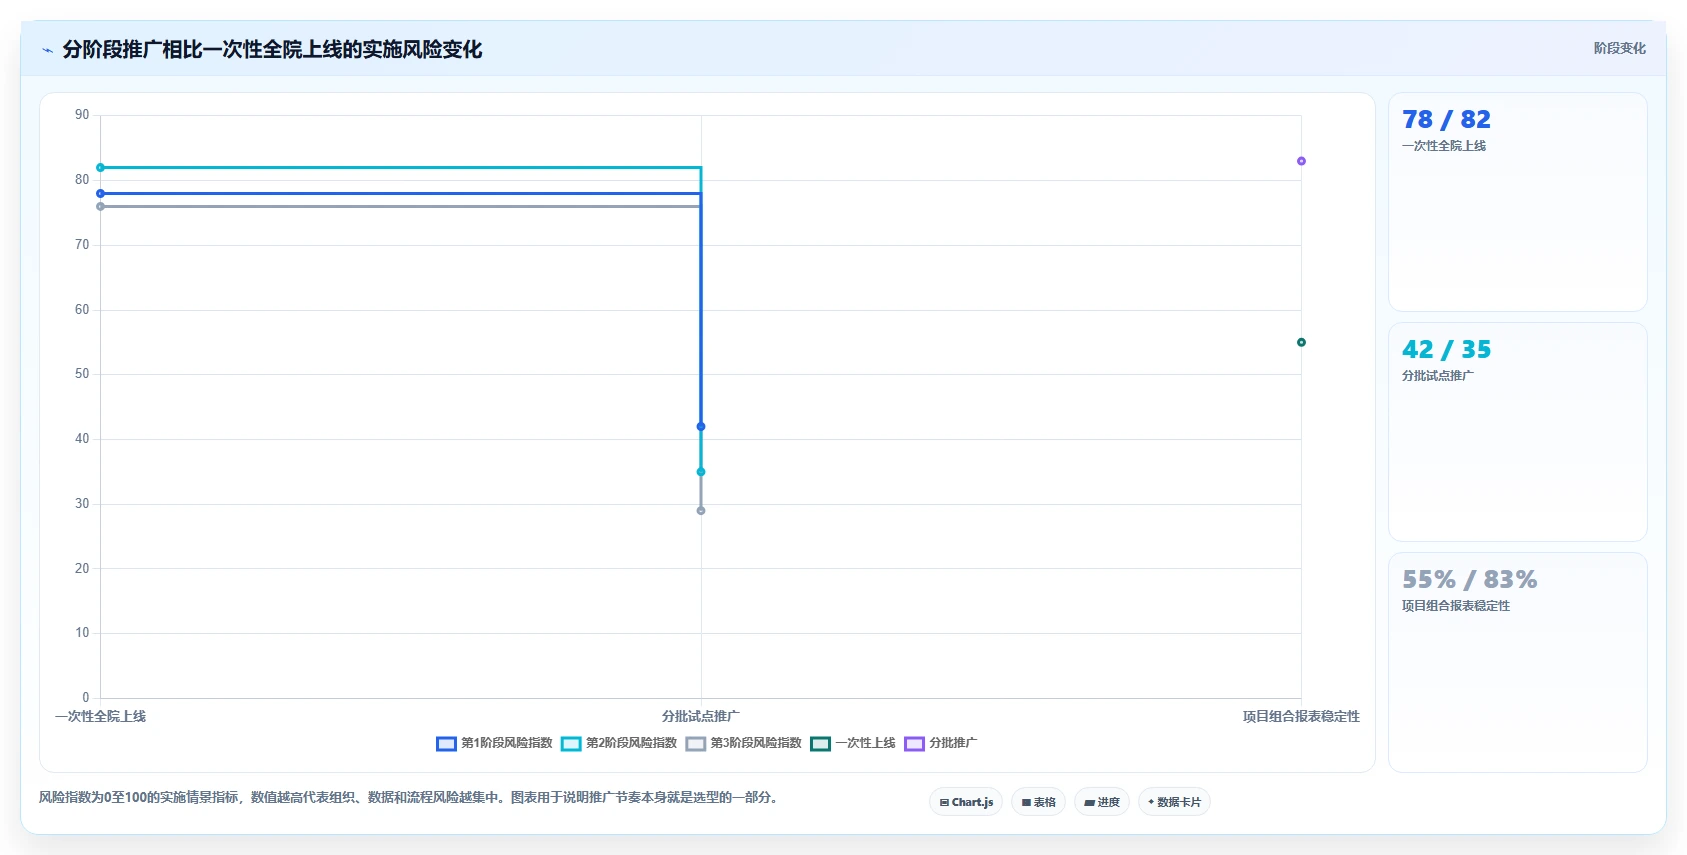The width and height of the screenshot is (1687, 855).
Task: Click the 数据卡片 chip
Action: tap(1174, 802)
